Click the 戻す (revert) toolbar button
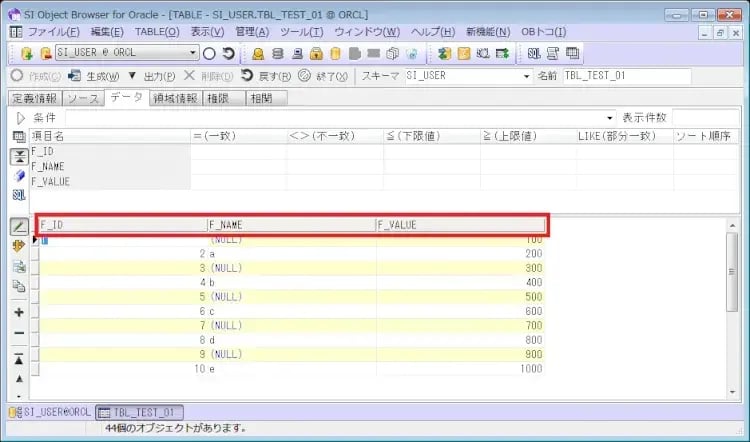This screenshot has height=442, width=750. click(265, 76)
